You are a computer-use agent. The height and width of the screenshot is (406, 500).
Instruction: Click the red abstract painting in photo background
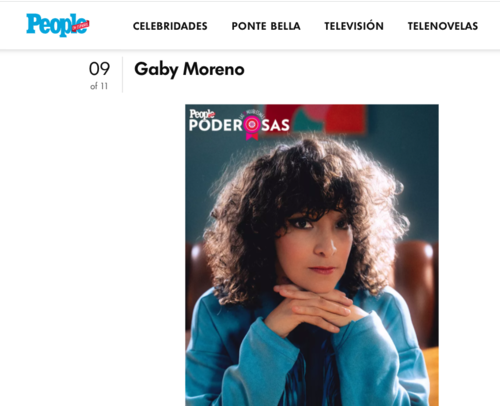coord(345,118)
